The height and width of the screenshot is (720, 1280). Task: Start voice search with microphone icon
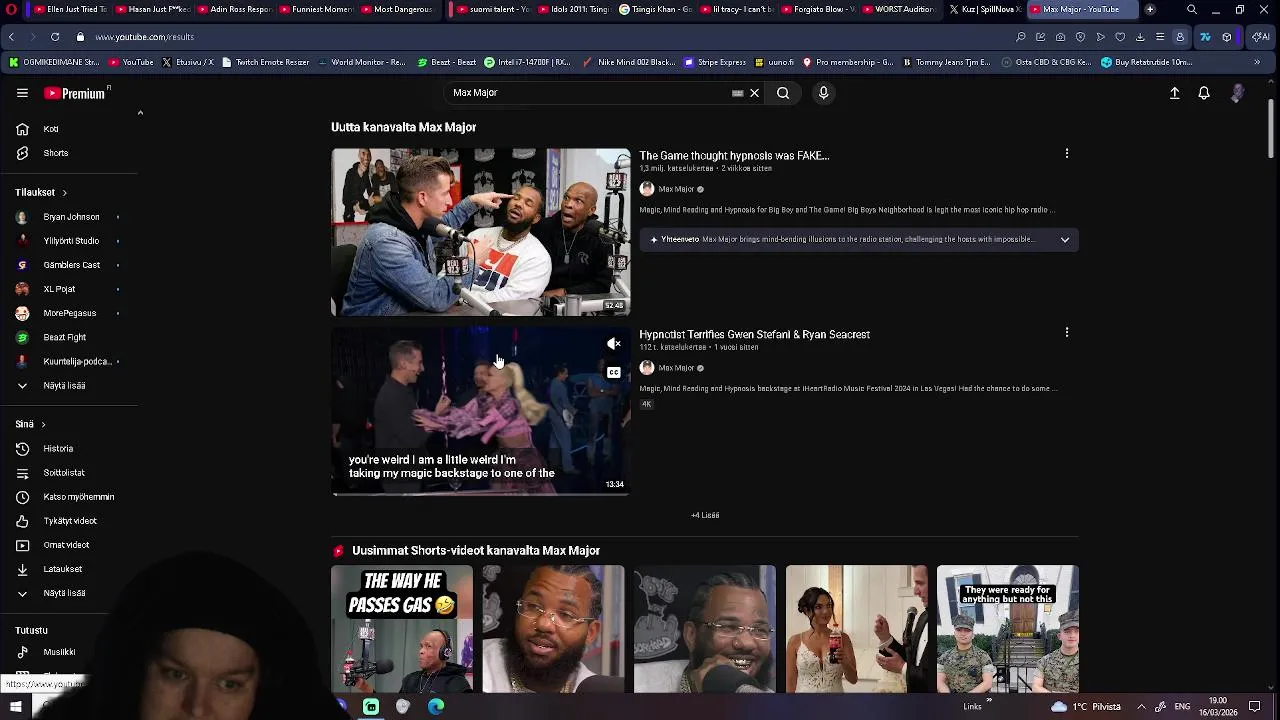(x=823, y=93)
